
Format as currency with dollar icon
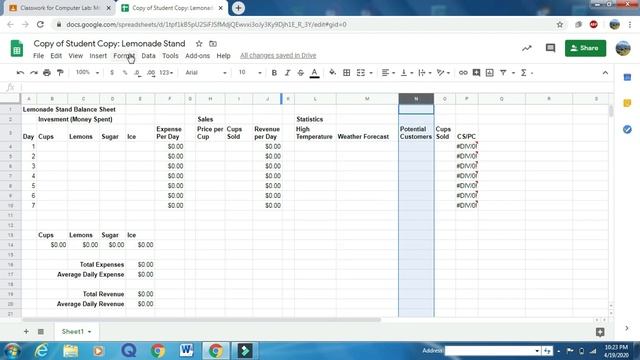[x=112, y=73]
